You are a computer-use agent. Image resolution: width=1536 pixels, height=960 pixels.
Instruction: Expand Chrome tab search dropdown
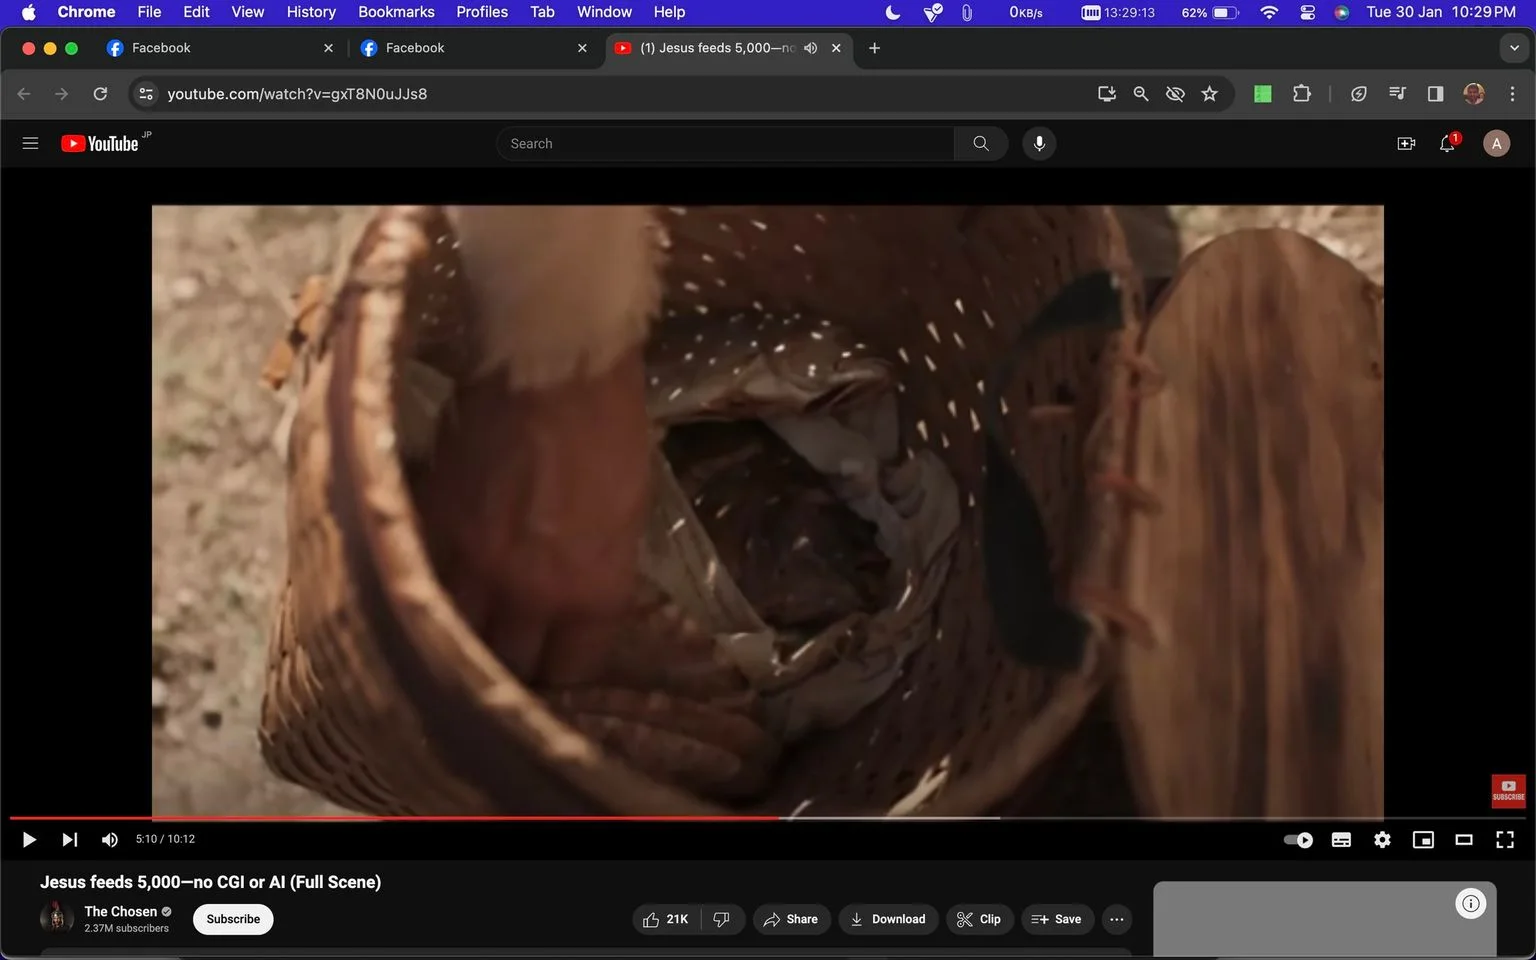(1514, 48)
